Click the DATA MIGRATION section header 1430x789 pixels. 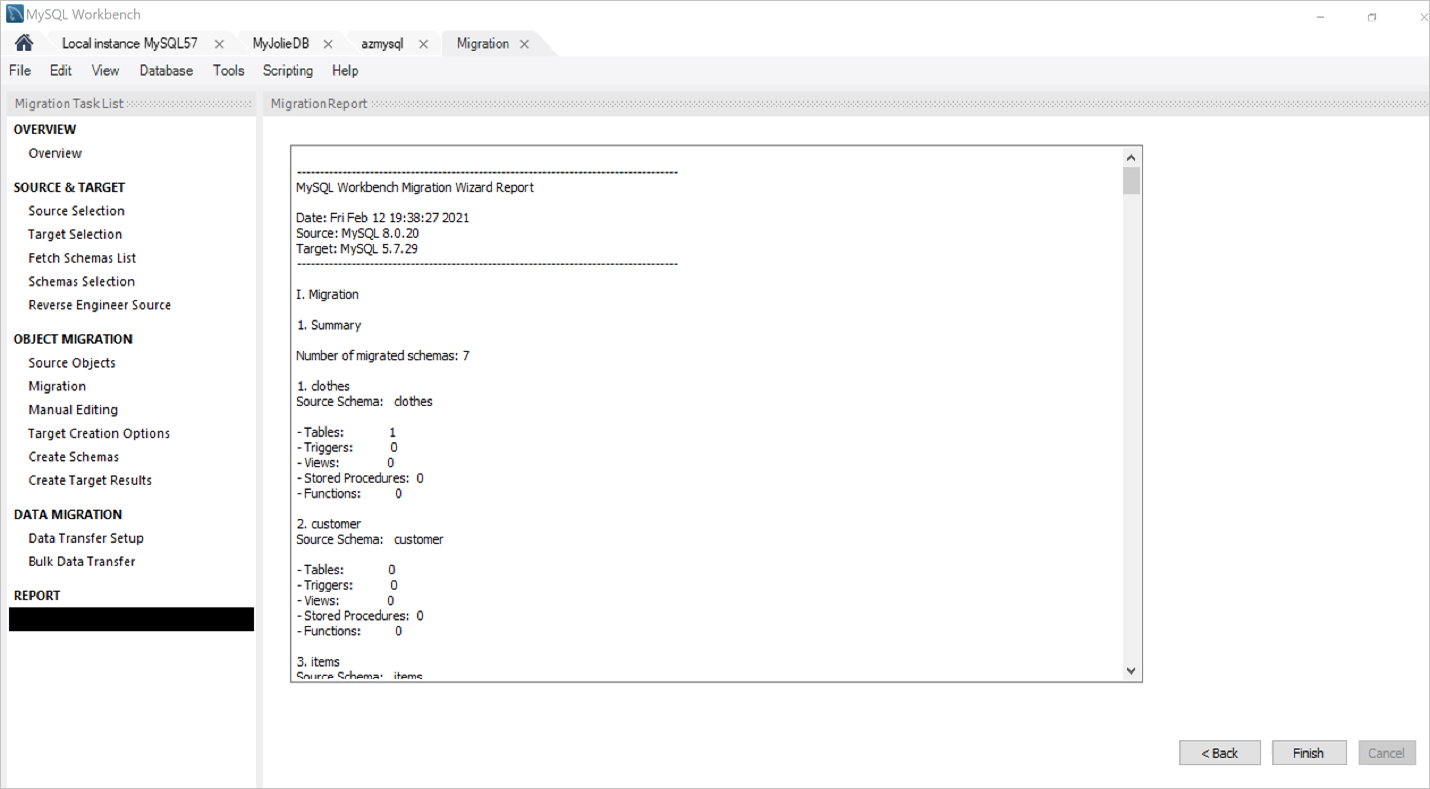coord(68,514)
